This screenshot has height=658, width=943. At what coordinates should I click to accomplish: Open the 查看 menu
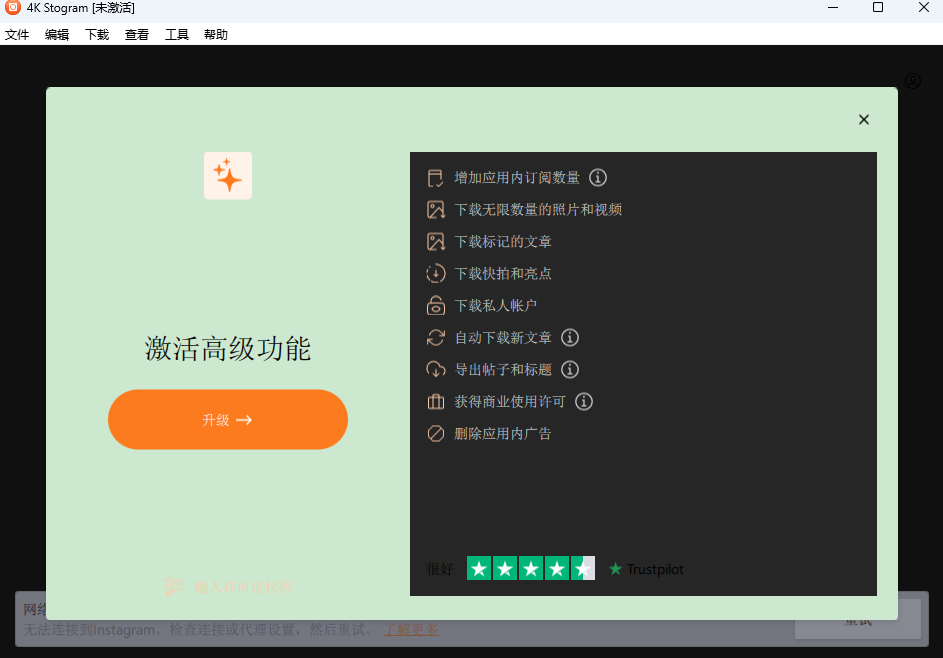(137, 35)
